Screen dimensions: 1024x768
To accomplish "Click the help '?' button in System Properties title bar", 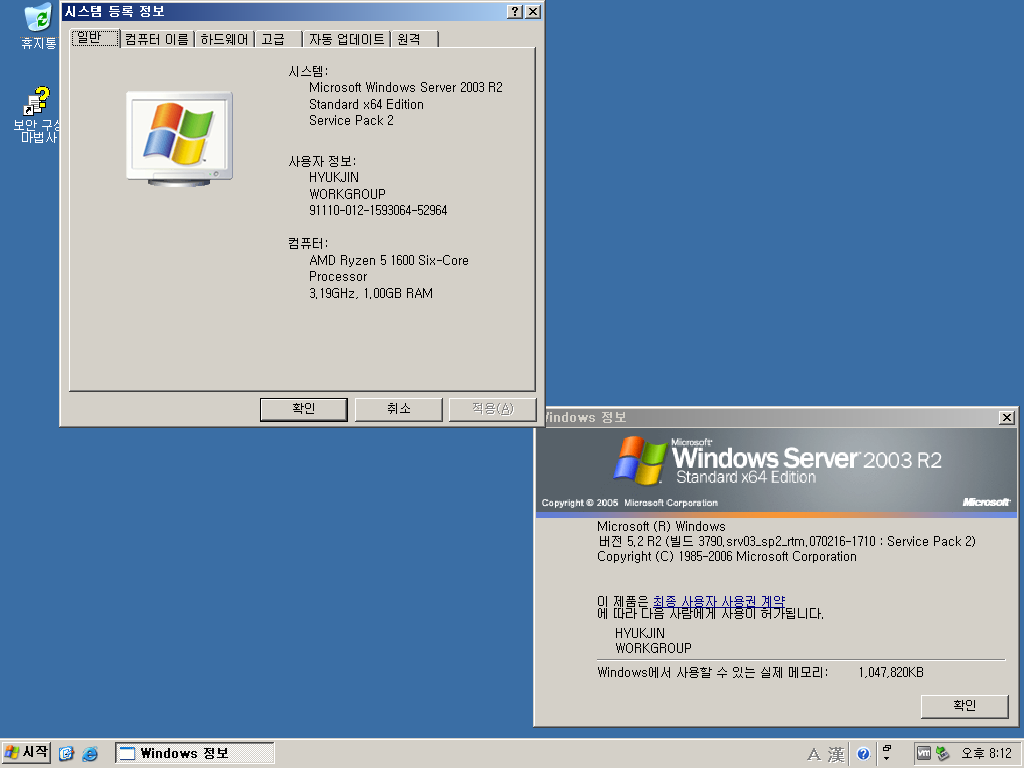I will pyautogui.click(x=515, y=12).
